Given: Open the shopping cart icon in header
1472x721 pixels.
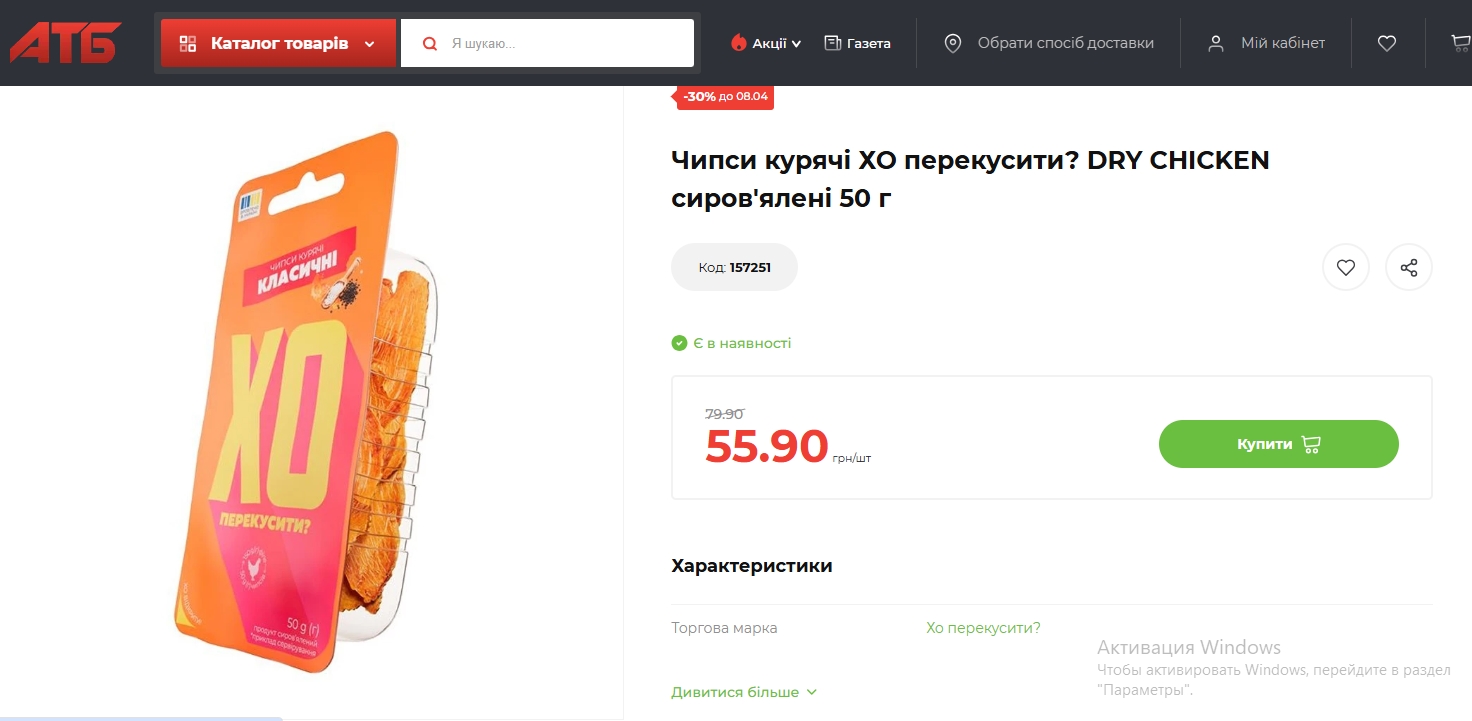Looking at the screenshot, I should point(1461,43).
